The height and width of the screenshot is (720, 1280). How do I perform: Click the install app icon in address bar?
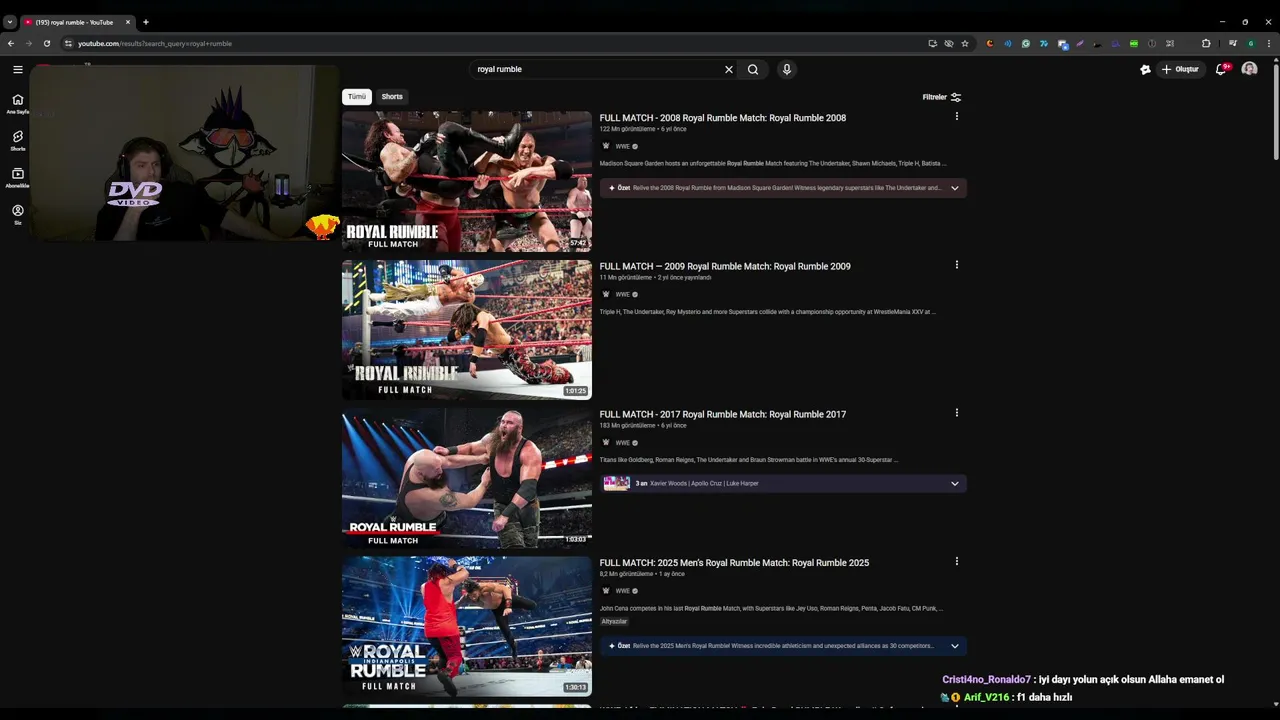pos(932,43)
